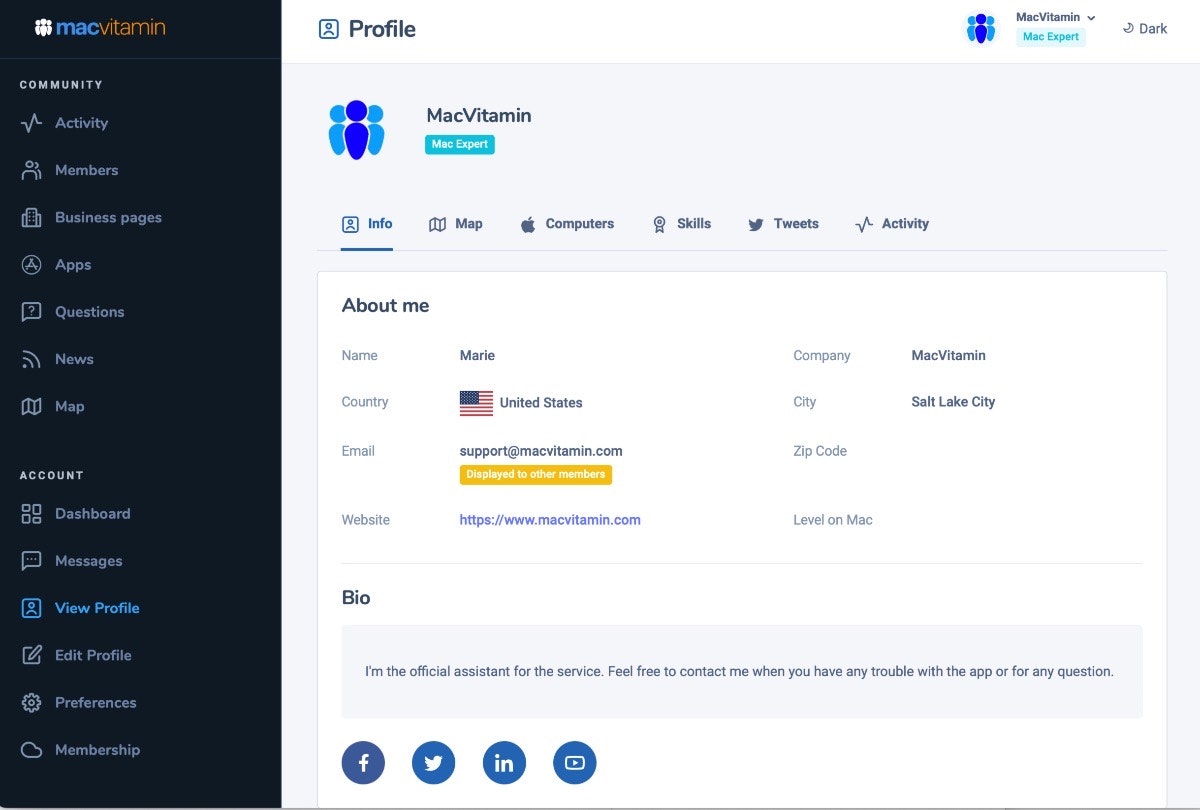This screenshot has width=1200, height=810.
Task: Click the Dashboard grid icon
Action: point(32,514)
